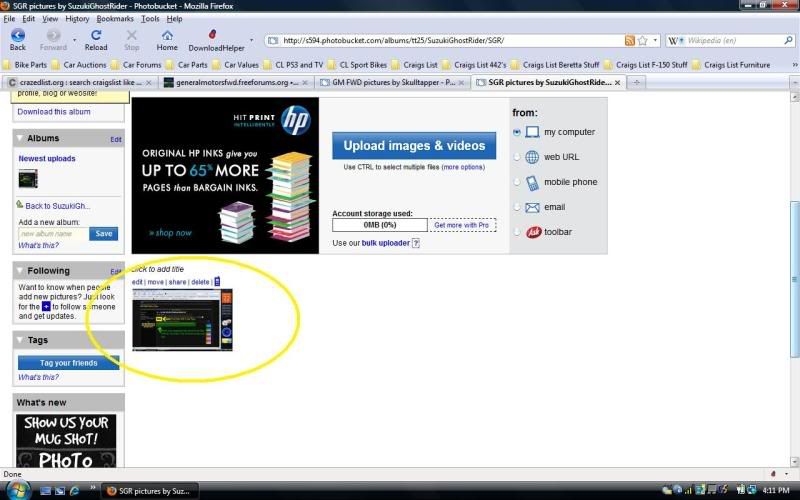Open the Bike Parts bookmark folder
The height and width of the screenshot is (500, 800).
[25, 65]
